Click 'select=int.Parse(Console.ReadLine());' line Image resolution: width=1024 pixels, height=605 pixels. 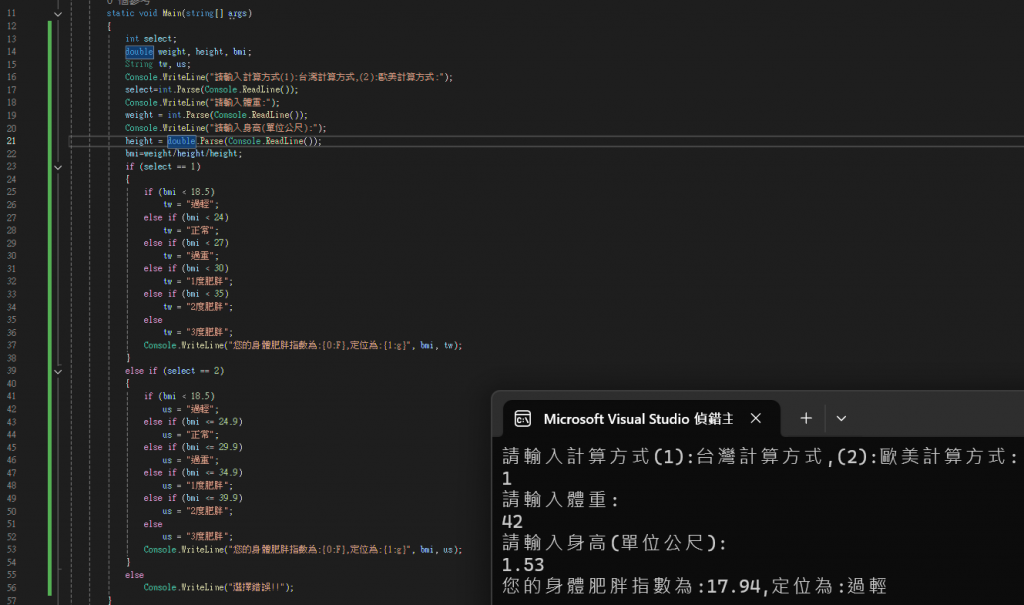212,90
